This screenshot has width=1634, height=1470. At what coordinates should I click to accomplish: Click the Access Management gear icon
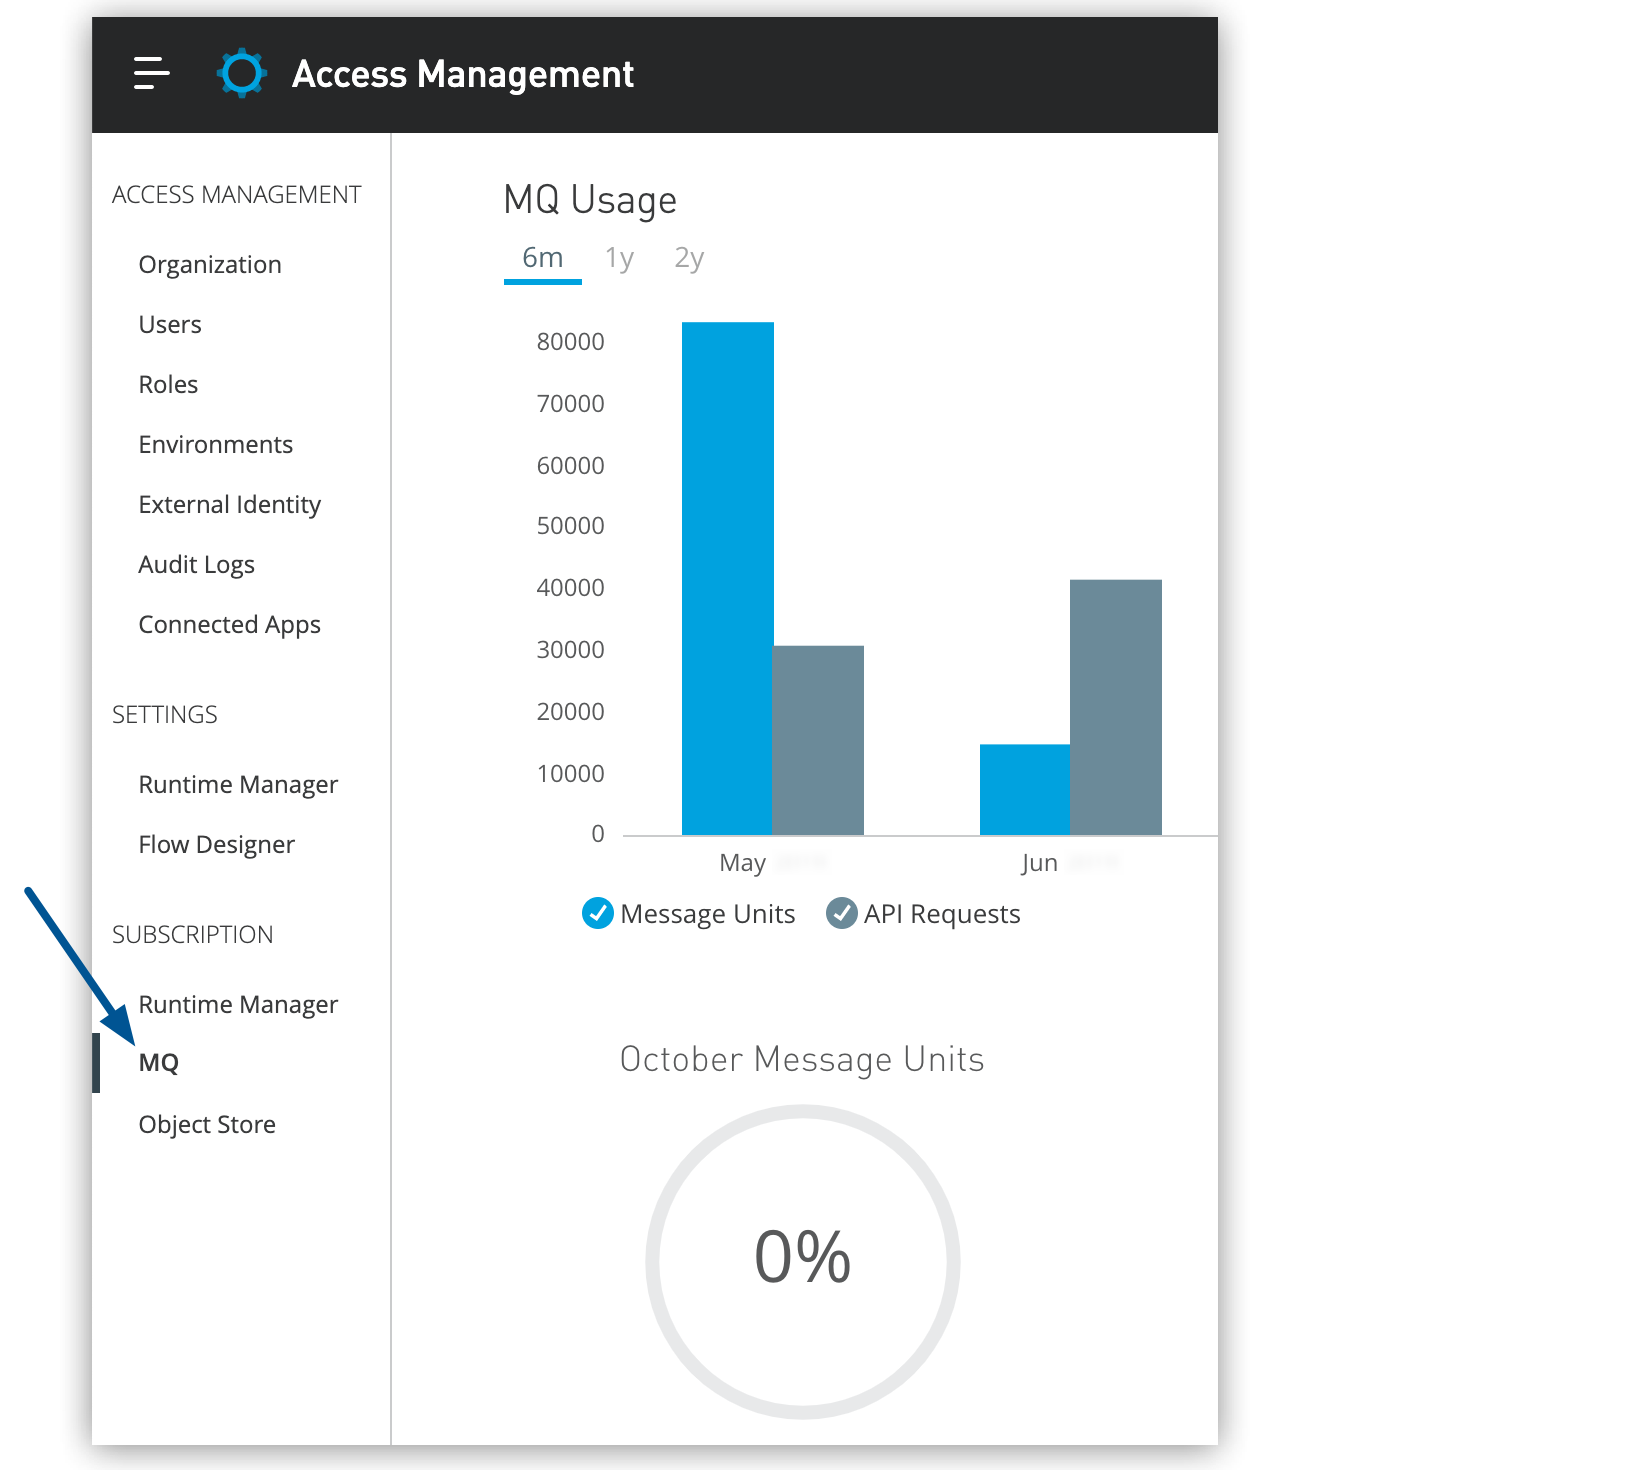point(241,73)
